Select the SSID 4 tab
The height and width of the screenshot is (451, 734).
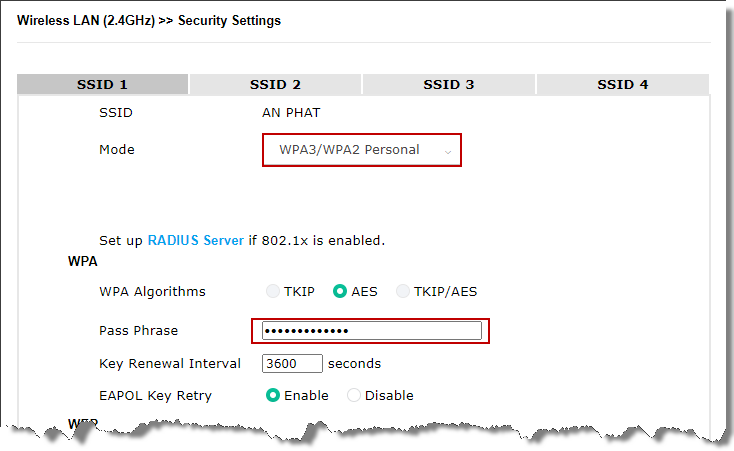[x=623, y=84]
